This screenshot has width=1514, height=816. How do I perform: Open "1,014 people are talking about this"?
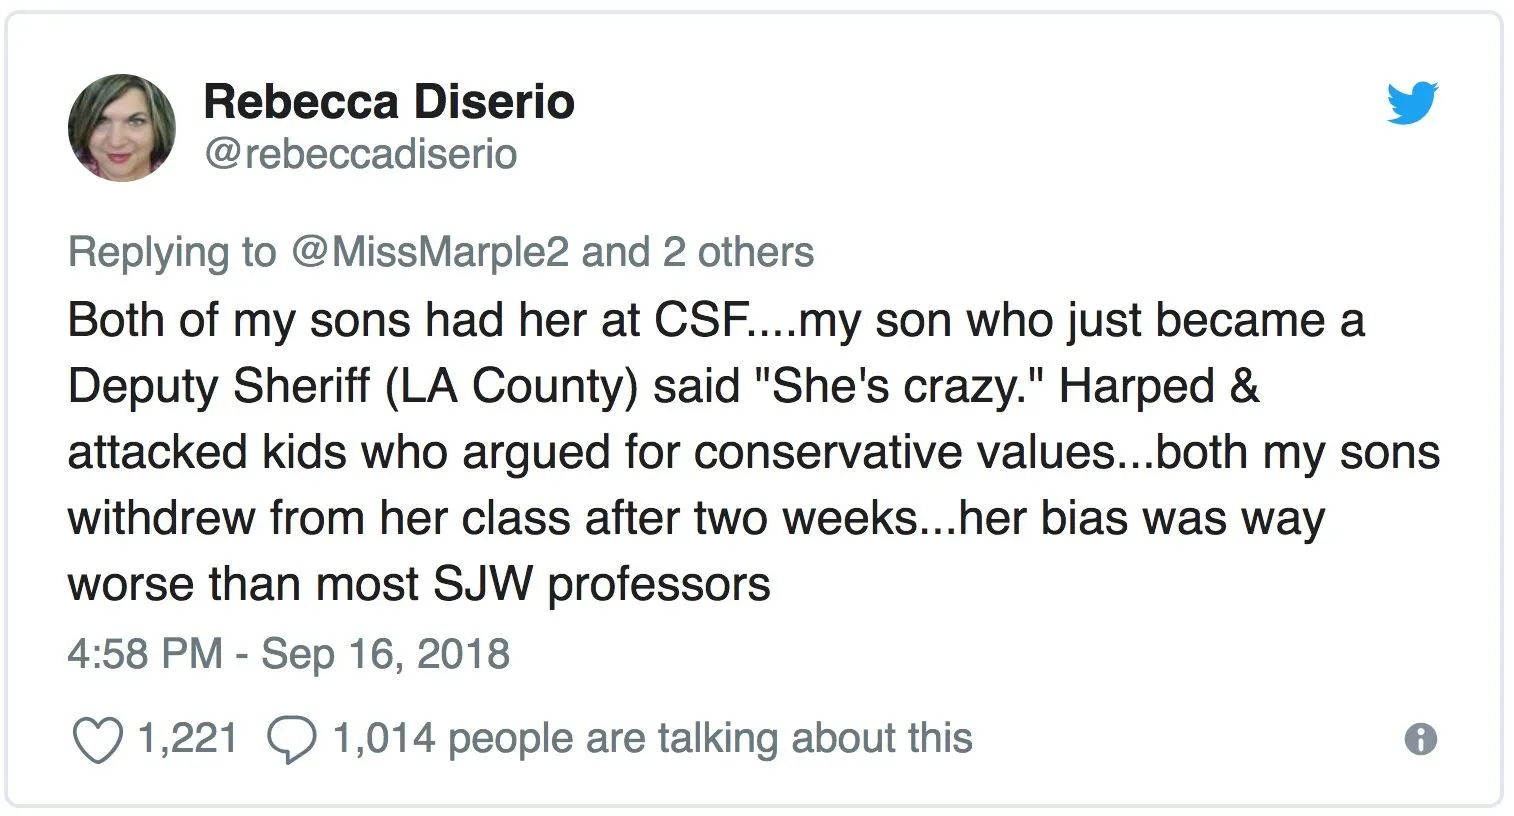click(x=652, y=739)
